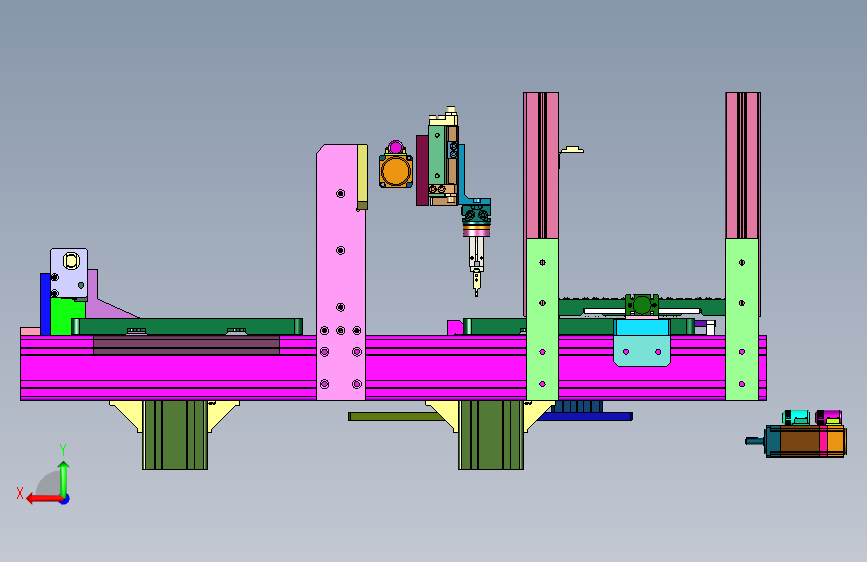867x562 pixels.
Task: Select the left dark green tray plate
Action: [x=187, y=326]
